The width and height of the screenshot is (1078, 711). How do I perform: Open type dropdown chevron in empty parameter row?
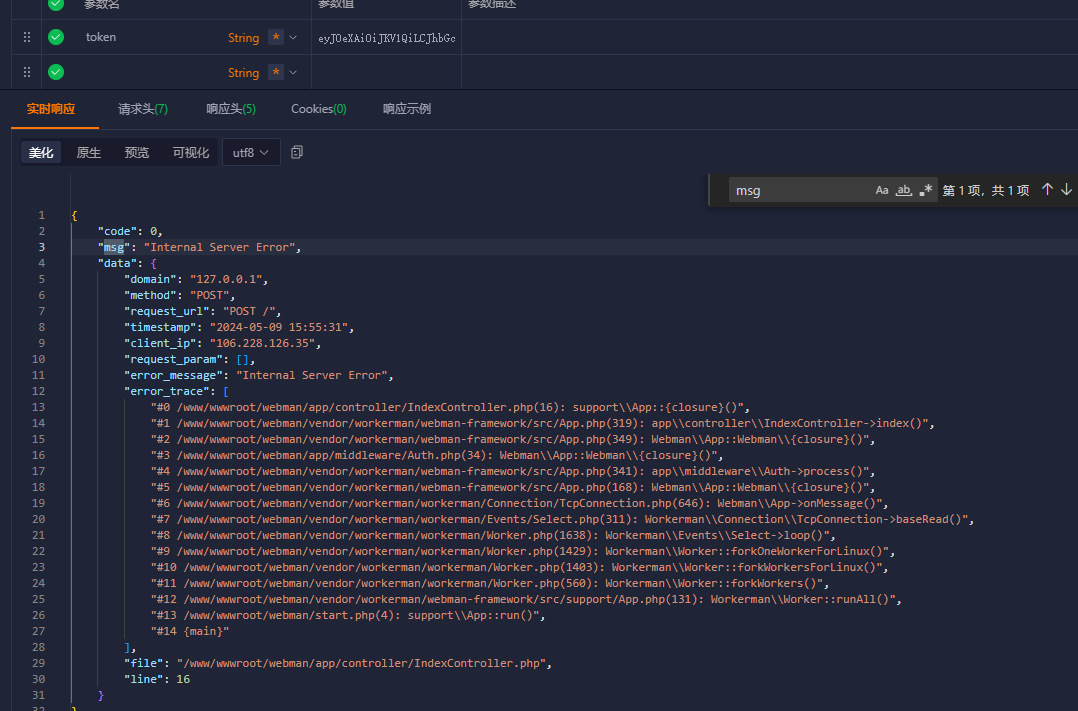coord(293,72)
